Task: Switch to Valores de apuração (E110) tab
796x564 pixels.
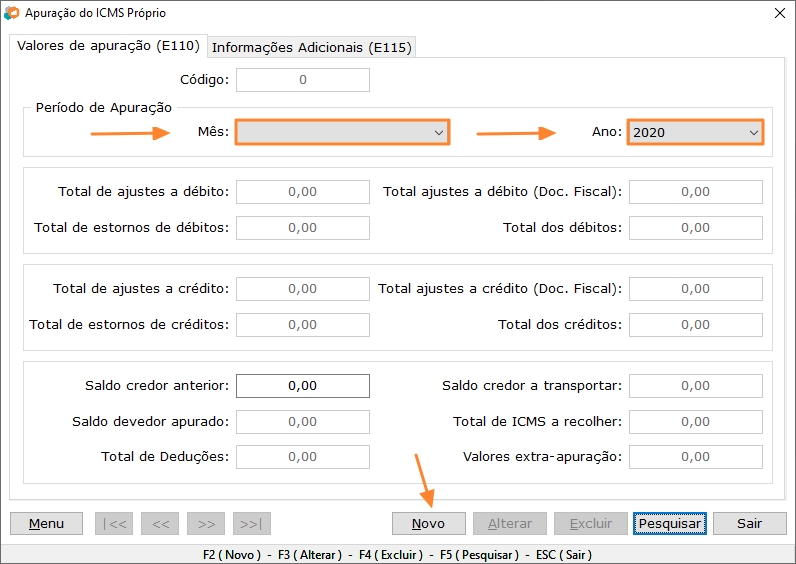Action: pyautogui.click(x=108, y=46)
